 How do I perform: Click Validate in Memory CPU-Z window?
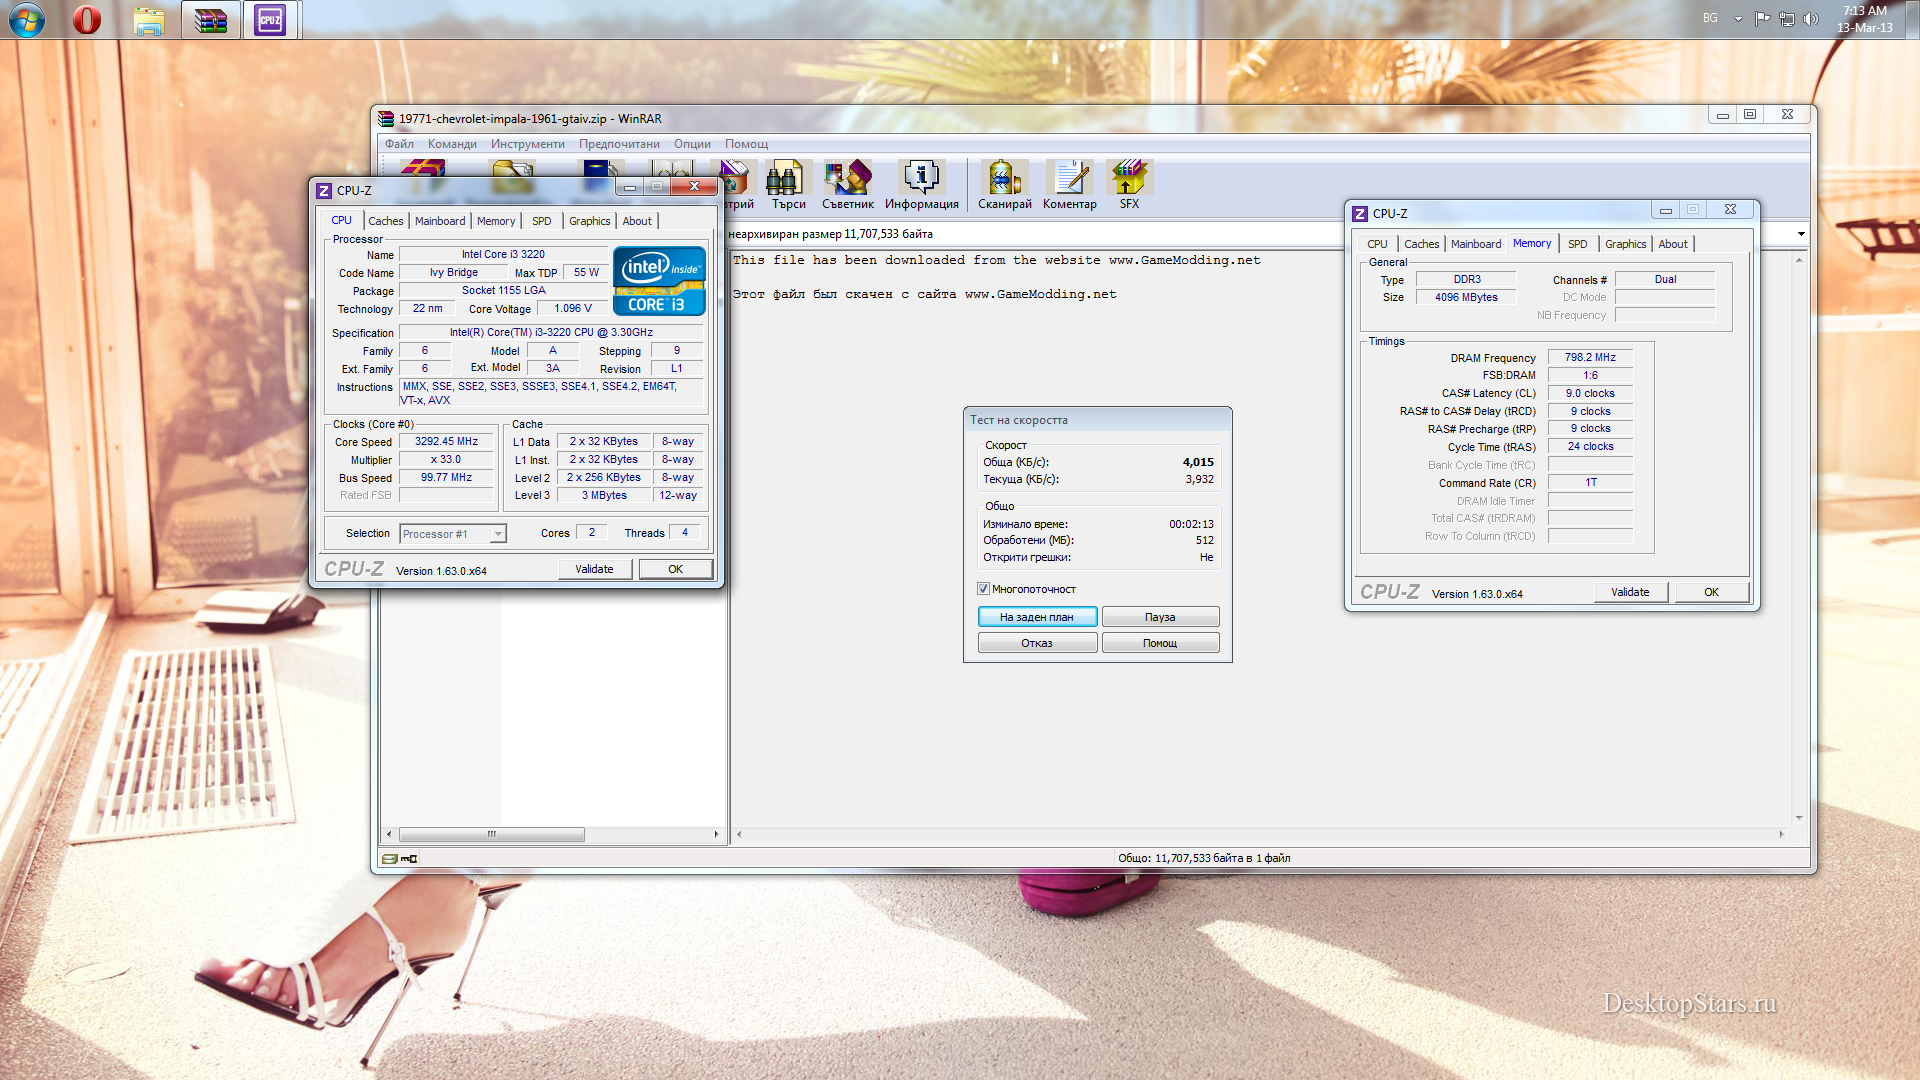coord(1630,592)
